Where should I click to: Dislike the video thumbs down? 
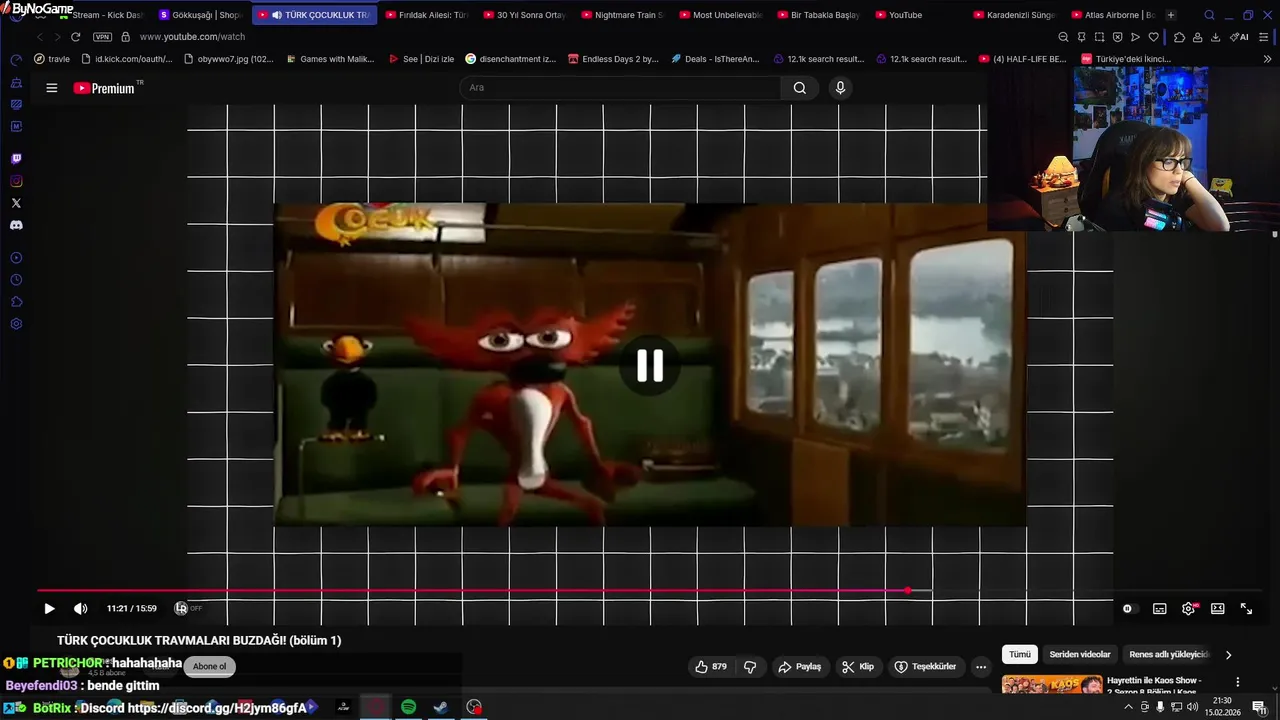click(x=750, y=667)
